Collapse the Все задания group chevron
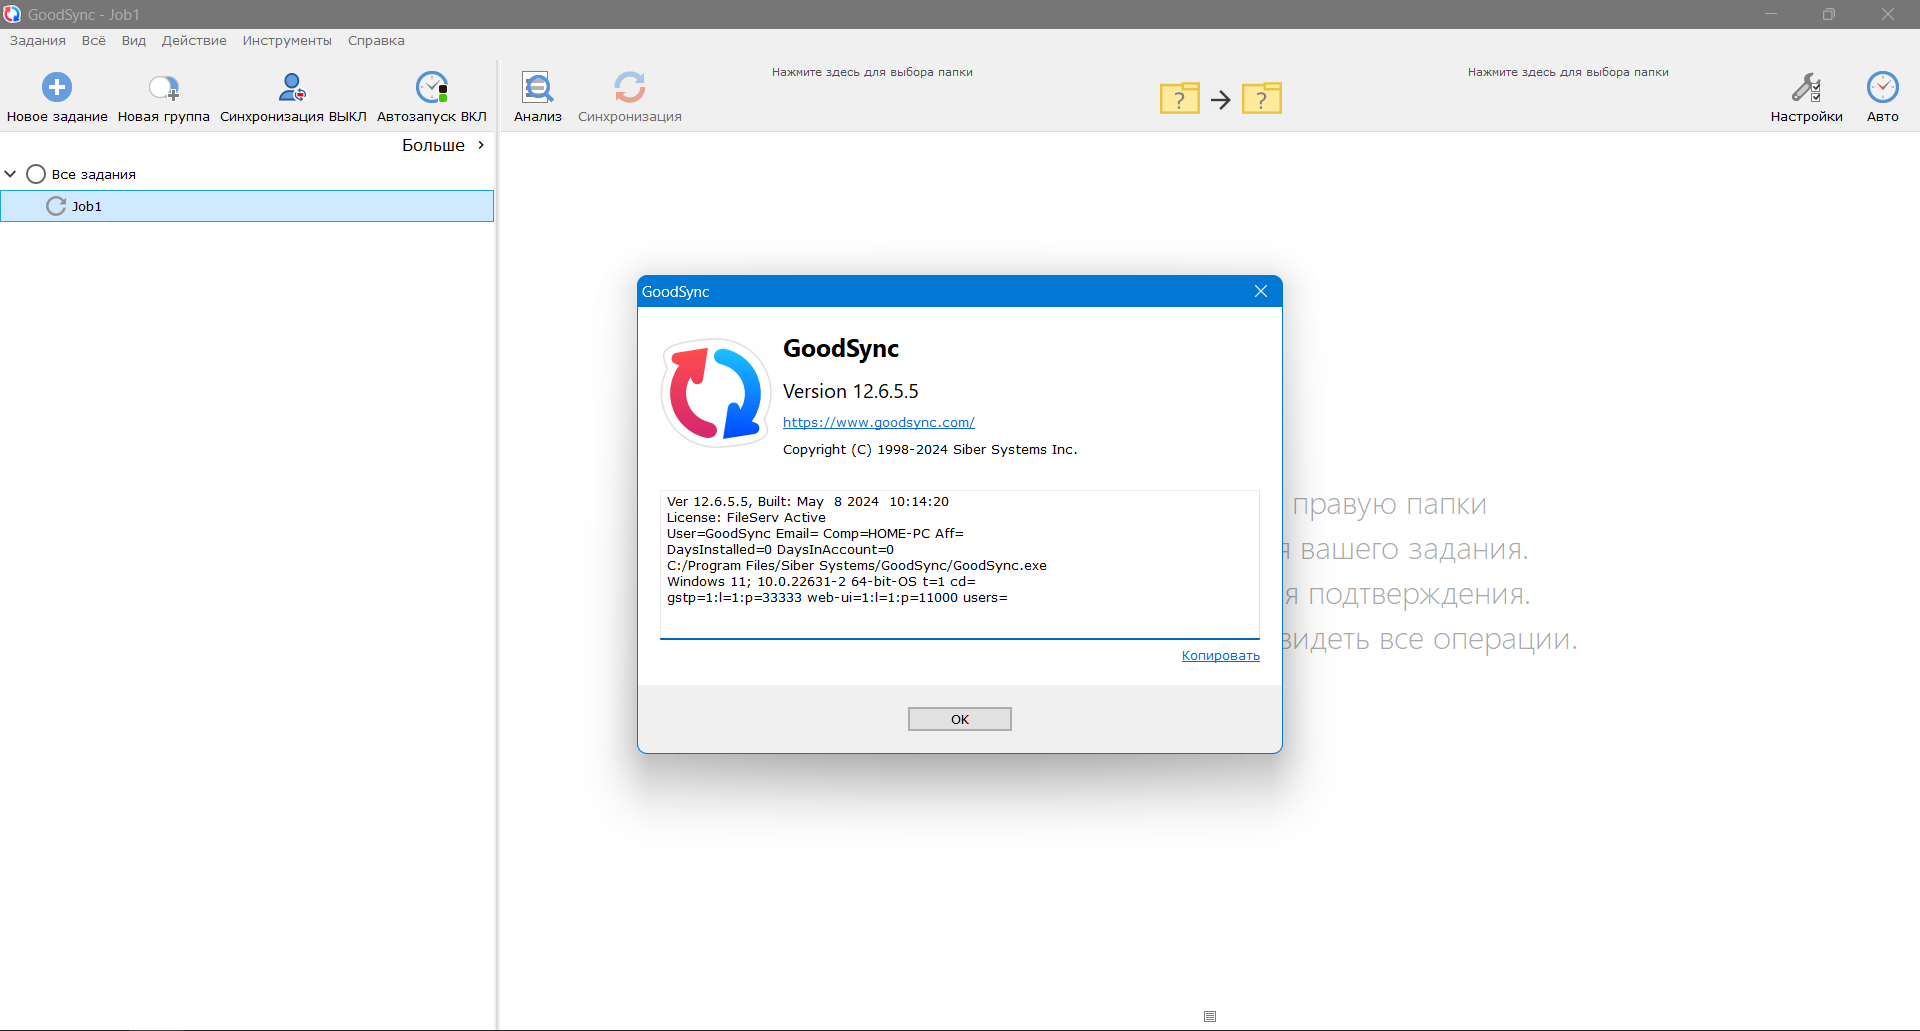The image size is (1920, 1031). [10, 173]
